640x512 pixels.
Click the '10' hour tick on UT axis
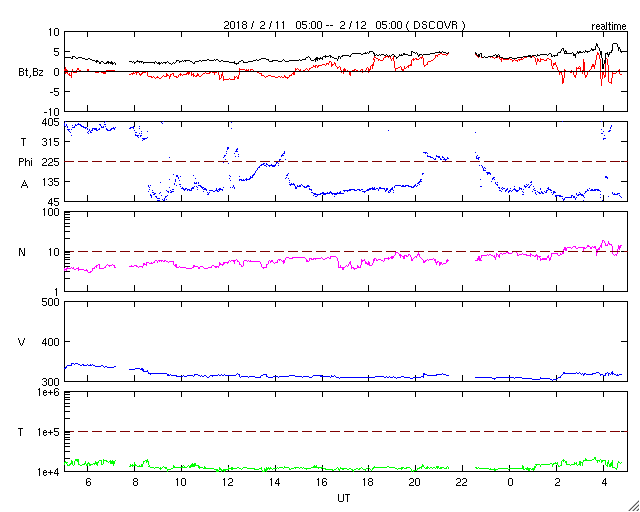click(x=181, y=481)
